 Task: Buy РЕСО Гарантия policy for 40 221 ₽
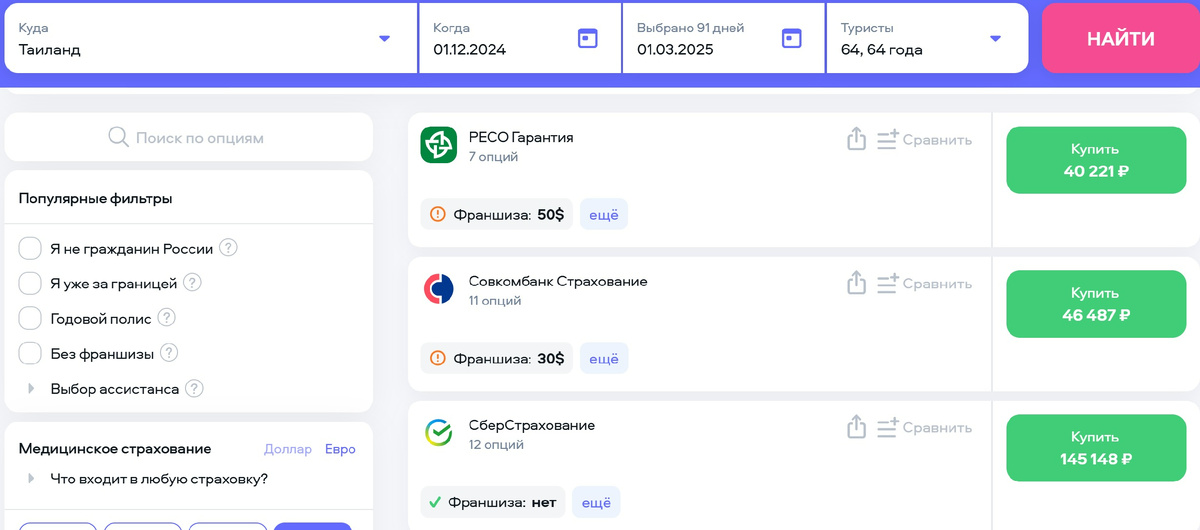pos(1097,160)
